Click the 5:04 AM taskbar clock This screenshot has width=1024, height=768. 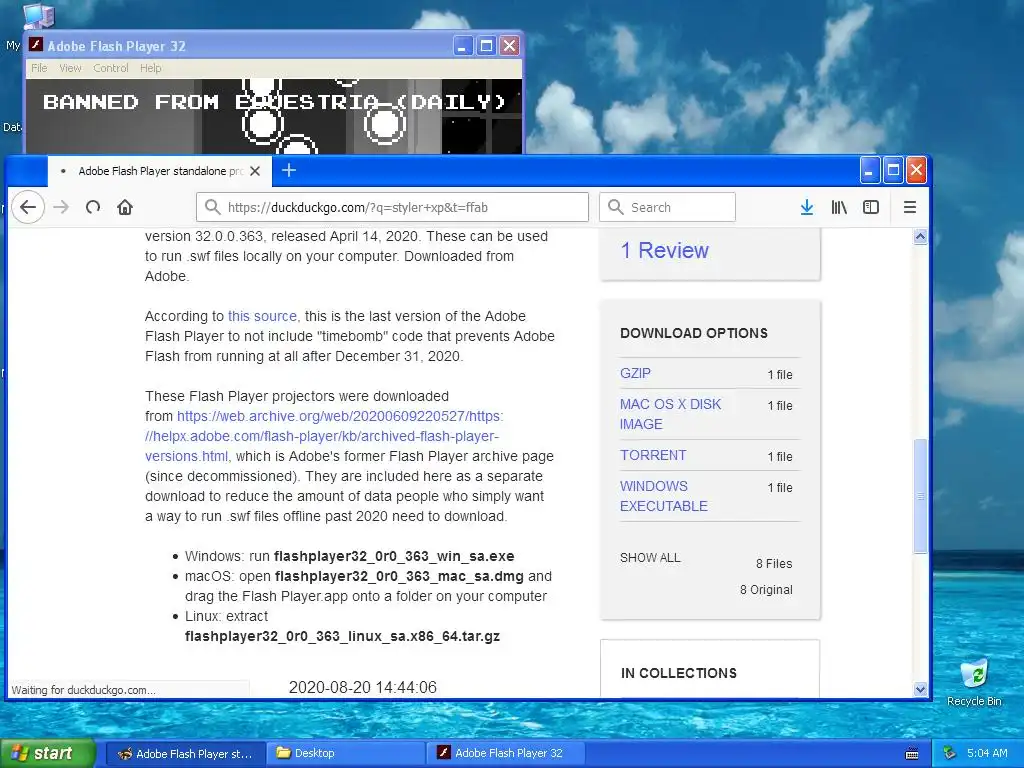pos(987,754)
